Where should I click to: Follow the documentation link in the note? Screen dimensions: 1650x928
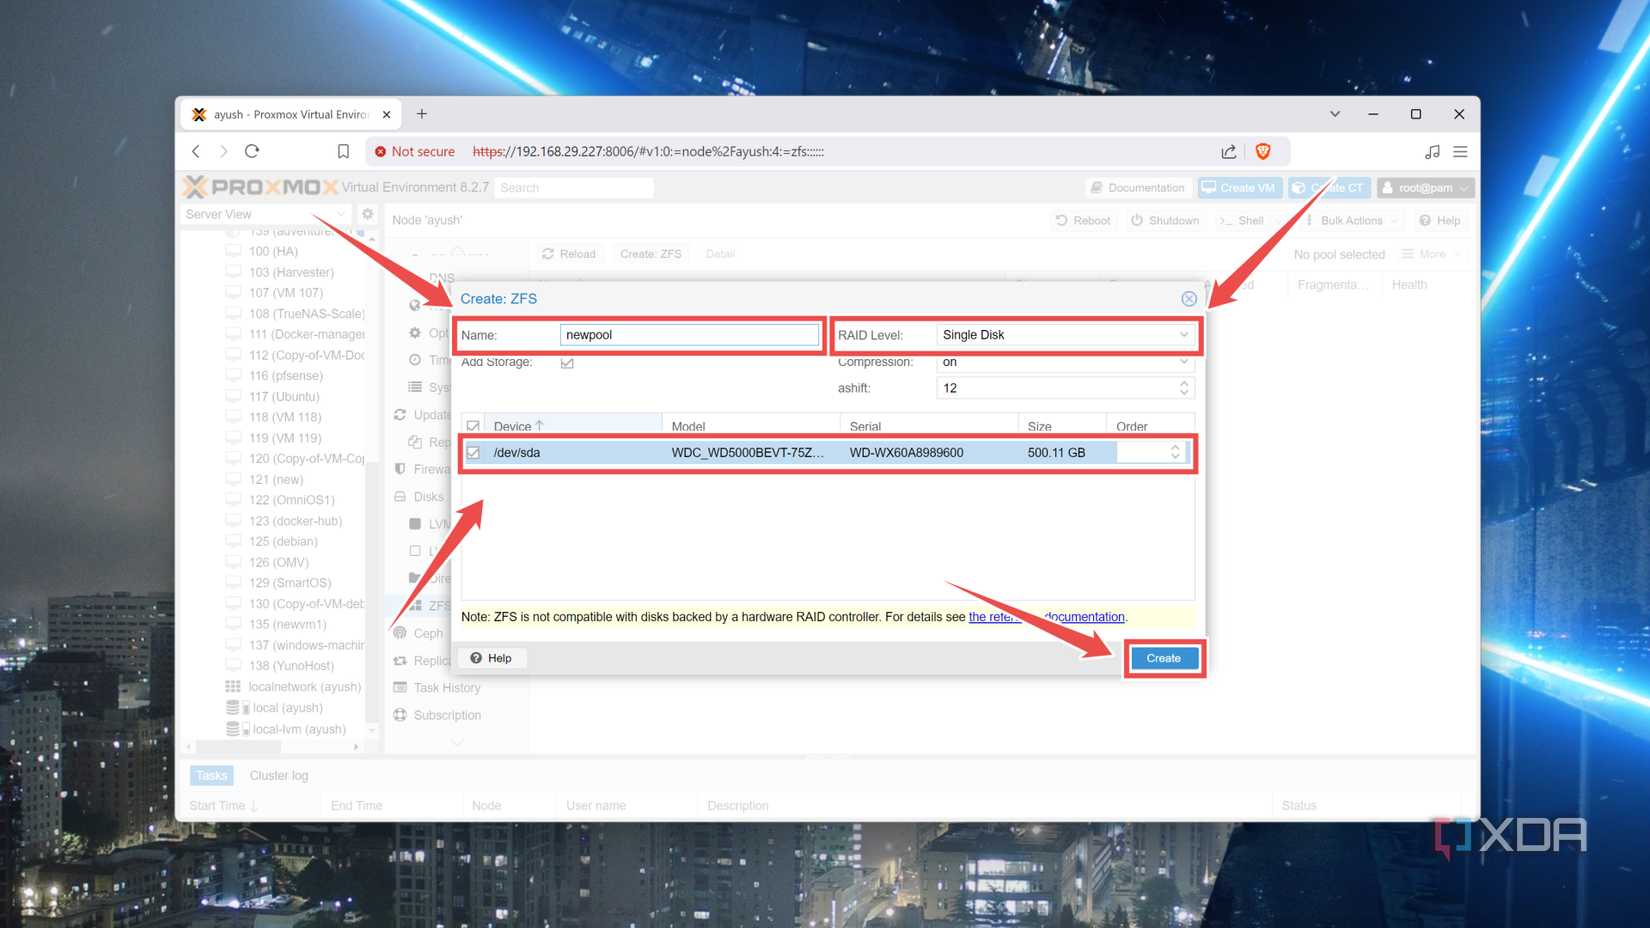coord(1084,616)
